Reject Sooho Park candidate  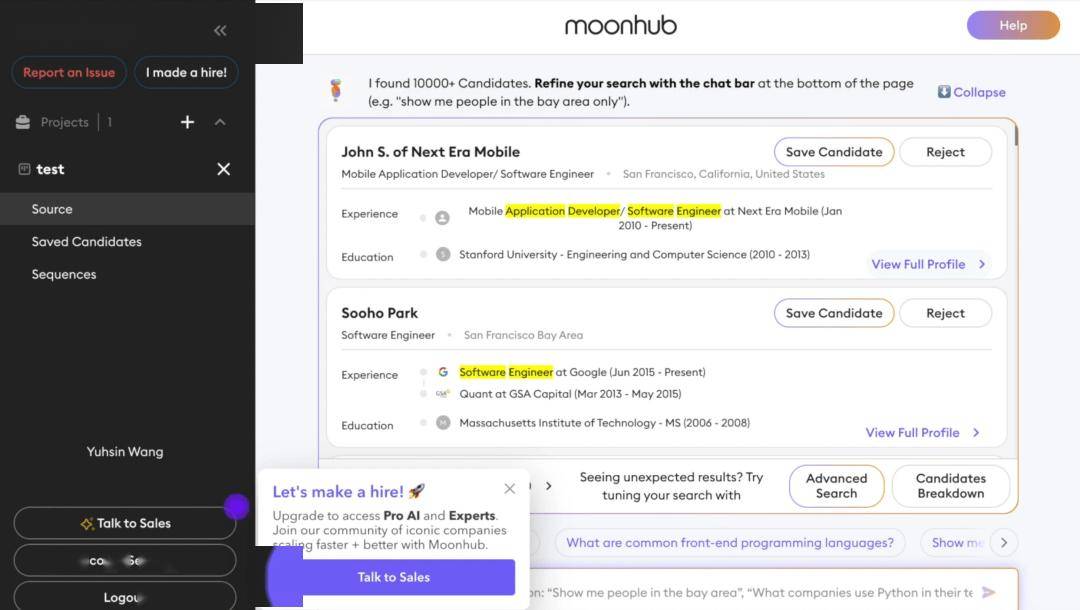(945, 313)
